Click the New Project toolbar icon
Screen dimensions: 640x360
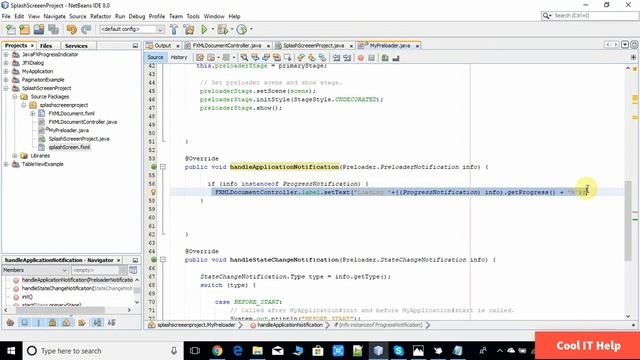(x=24, y=29)
